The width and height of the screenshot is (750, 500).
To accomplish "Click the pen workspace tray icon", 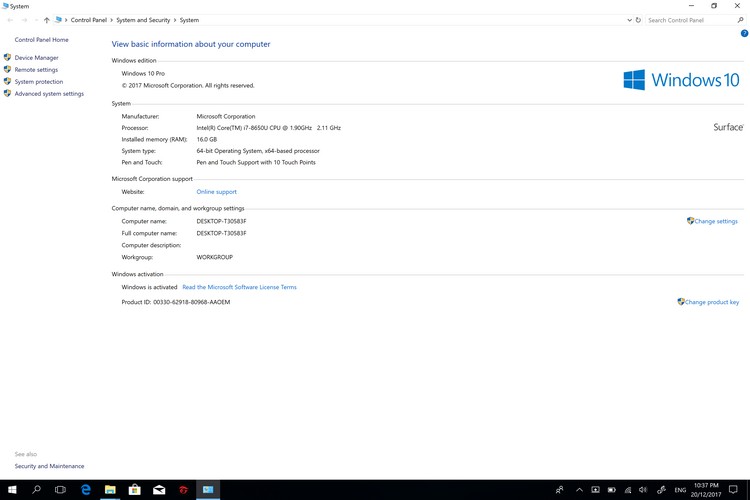I will click(x=661, y=489).
